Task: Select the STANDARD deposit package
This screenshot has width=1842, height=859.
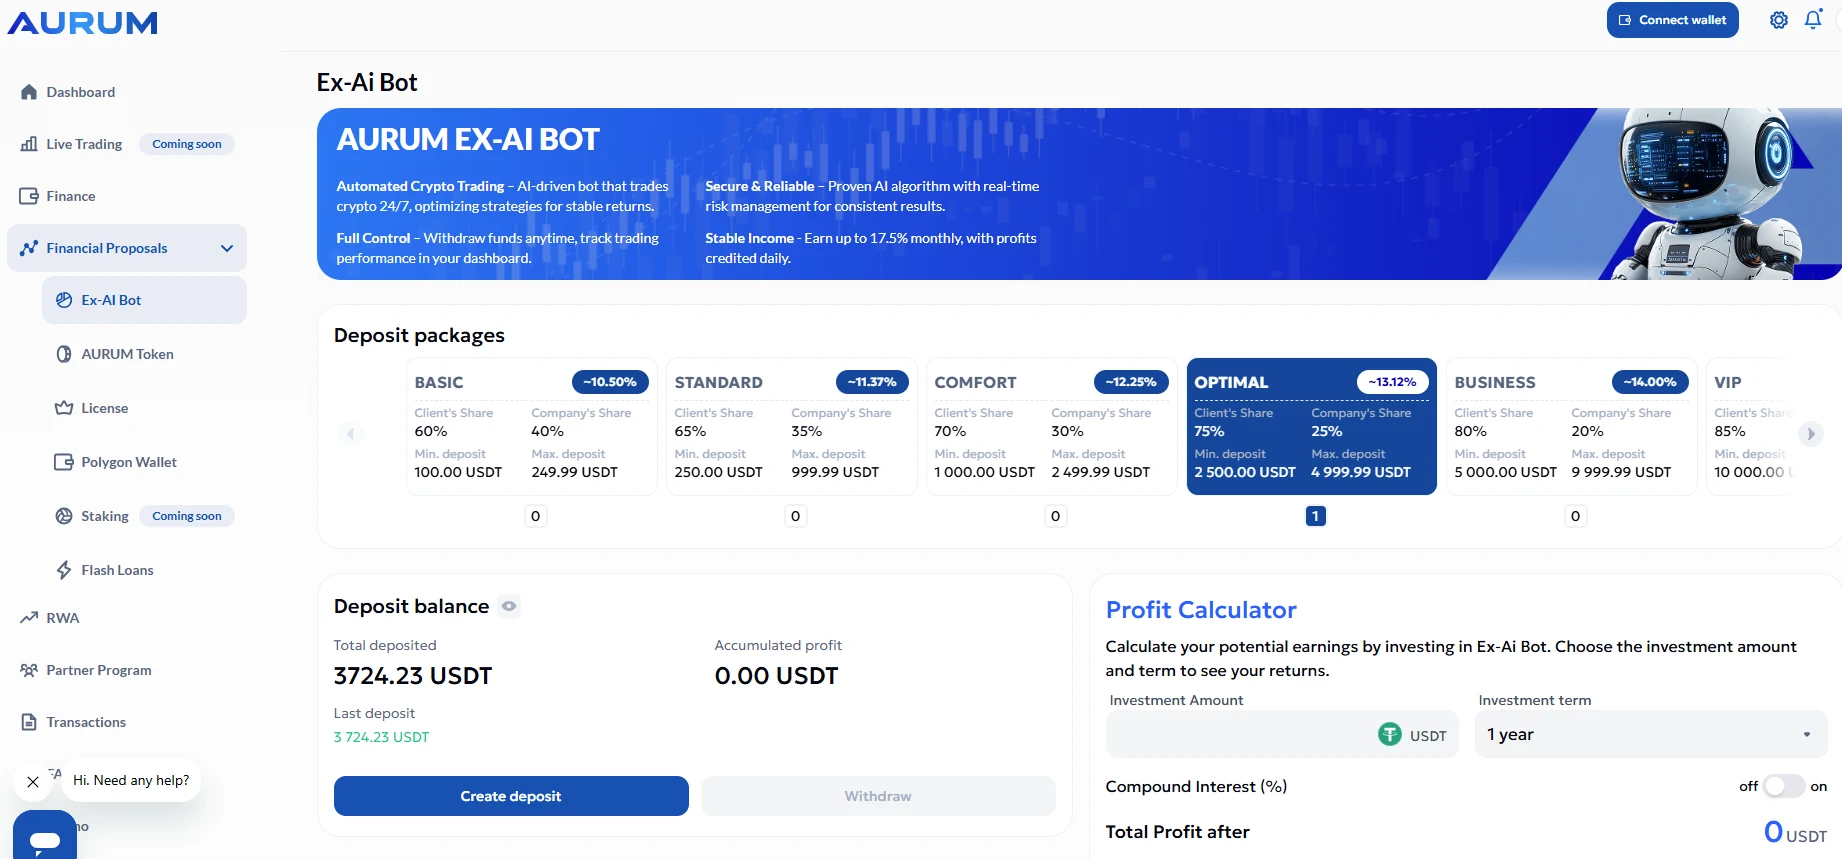Action: pyautogui.click(x=792, y=426)
